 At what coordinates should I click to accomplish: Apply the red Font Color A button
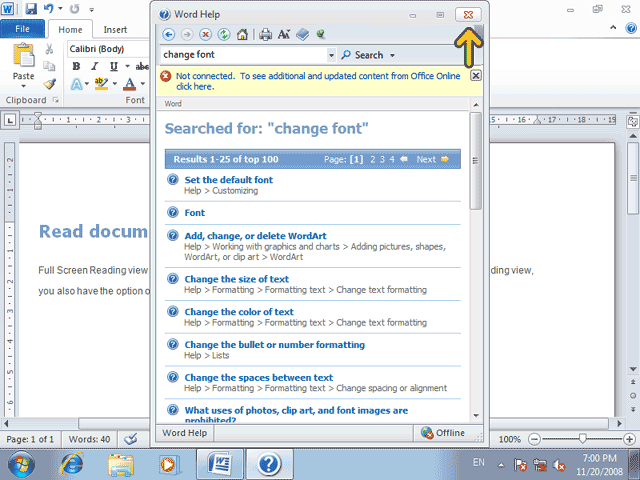(x=130, y=84)
